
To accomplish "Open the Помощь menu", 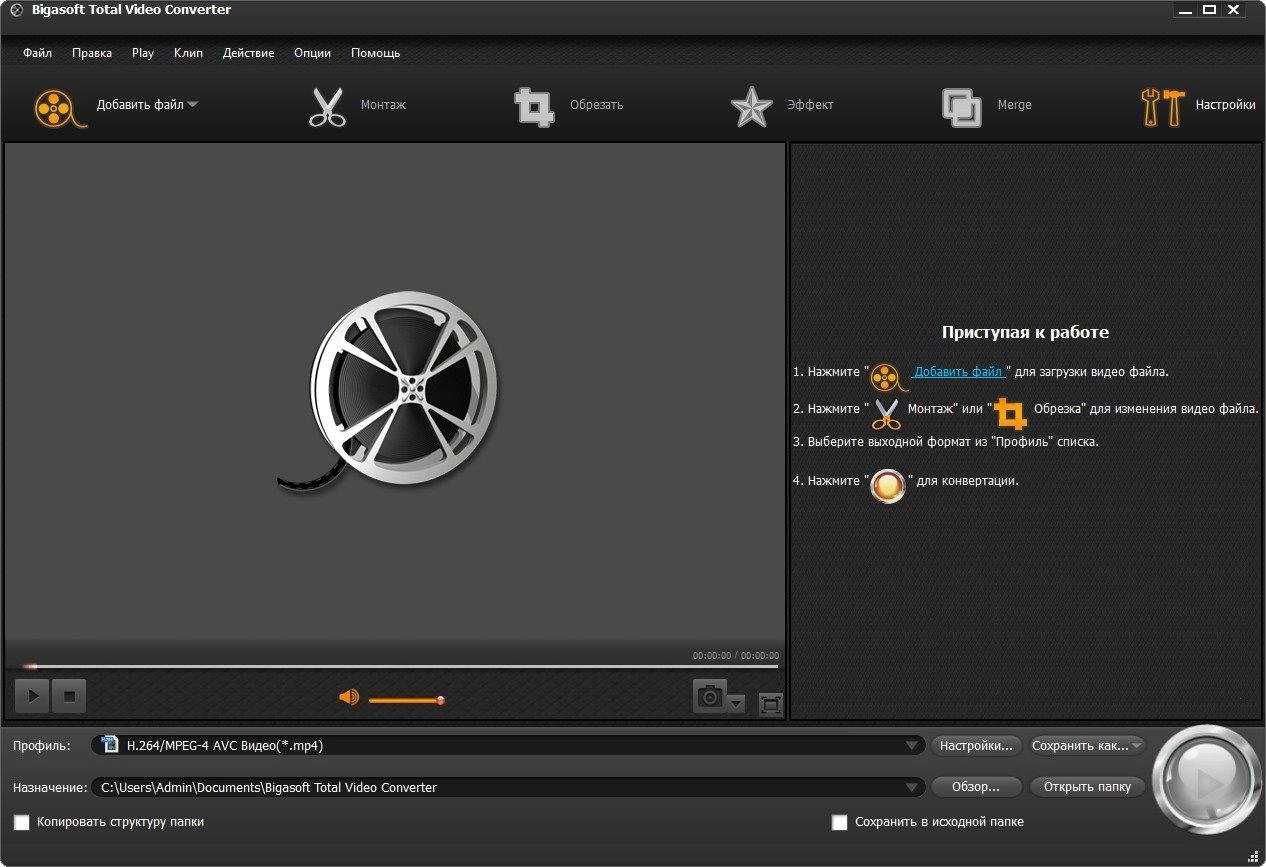I will pyautogui.click(x=375, y=53).
